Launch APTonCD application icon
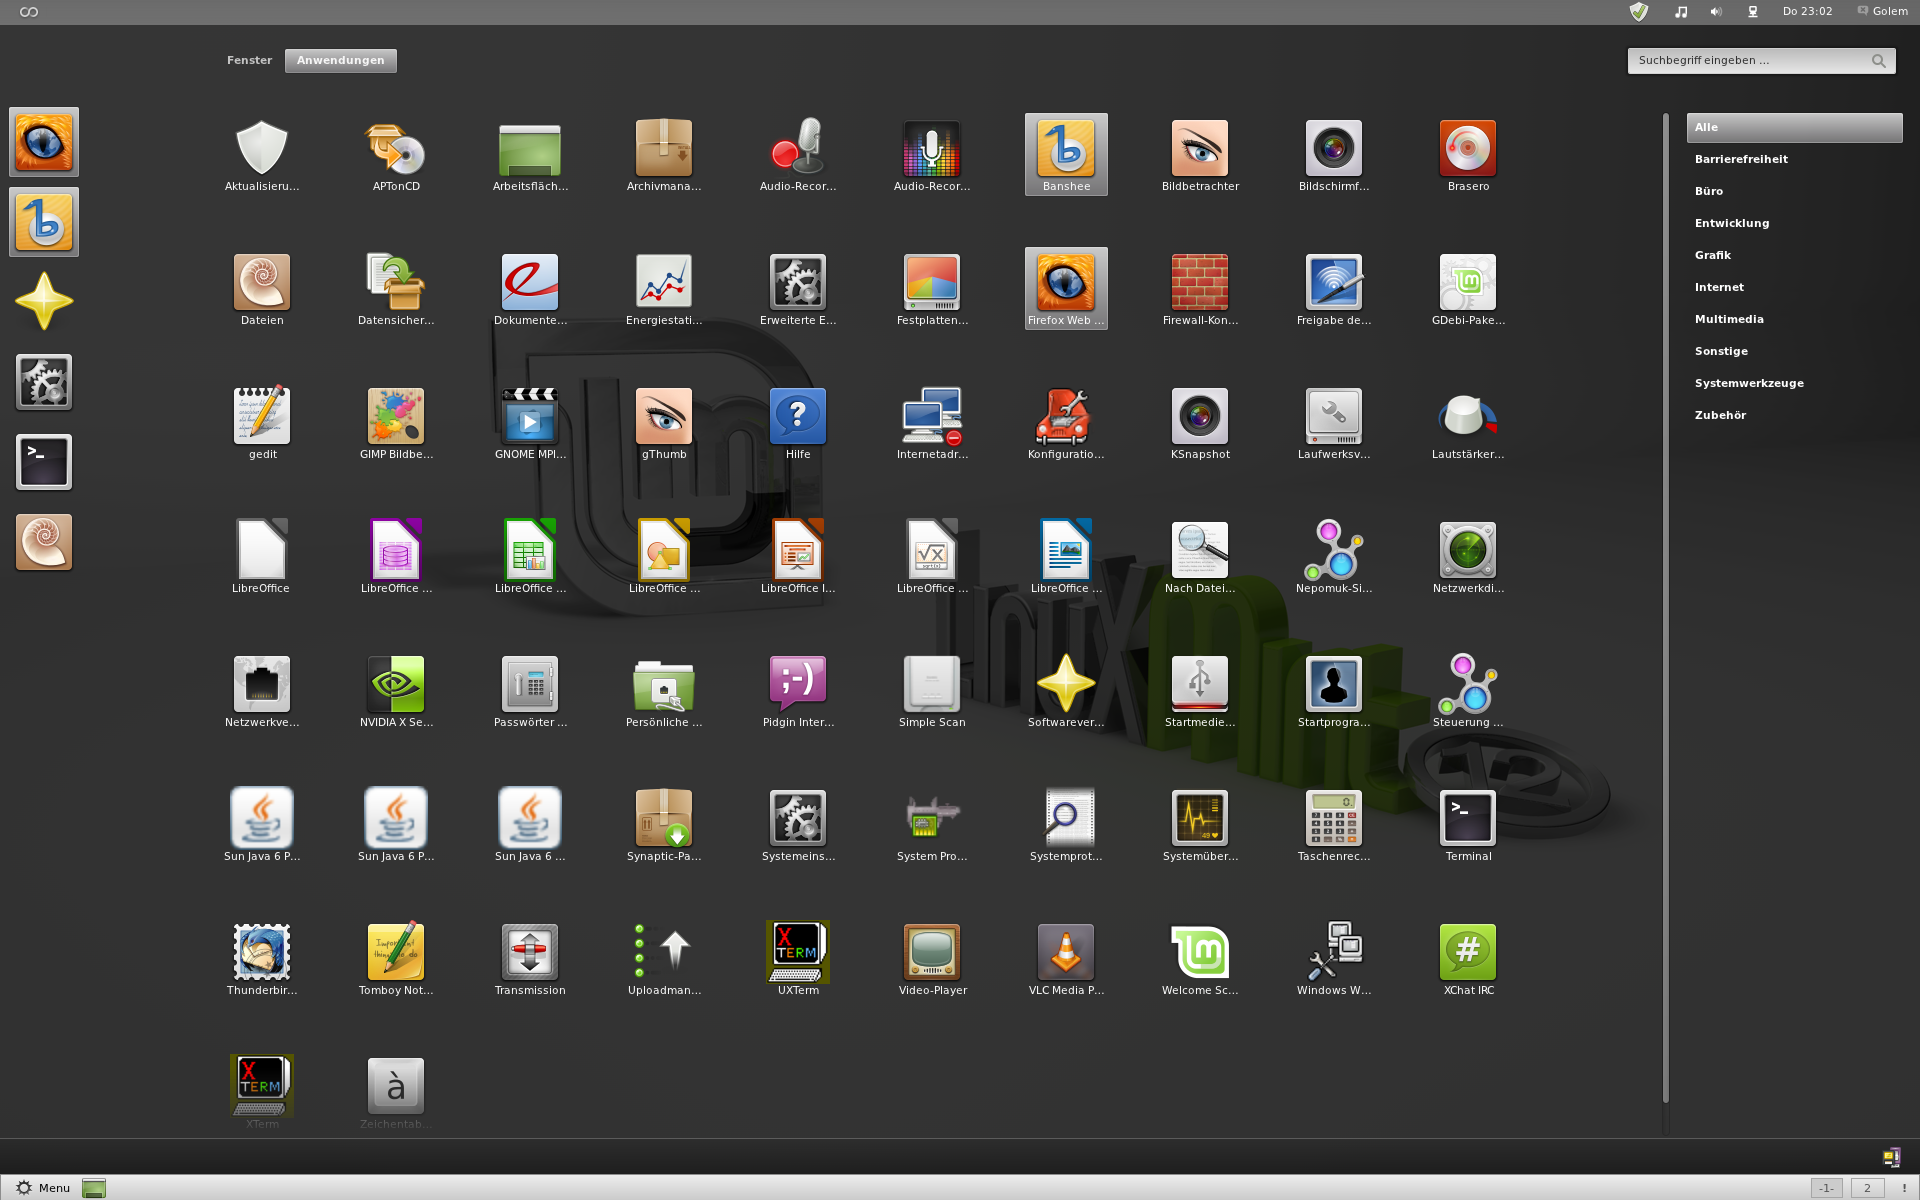This screenshot has width=1920, height=1200. 396,157
